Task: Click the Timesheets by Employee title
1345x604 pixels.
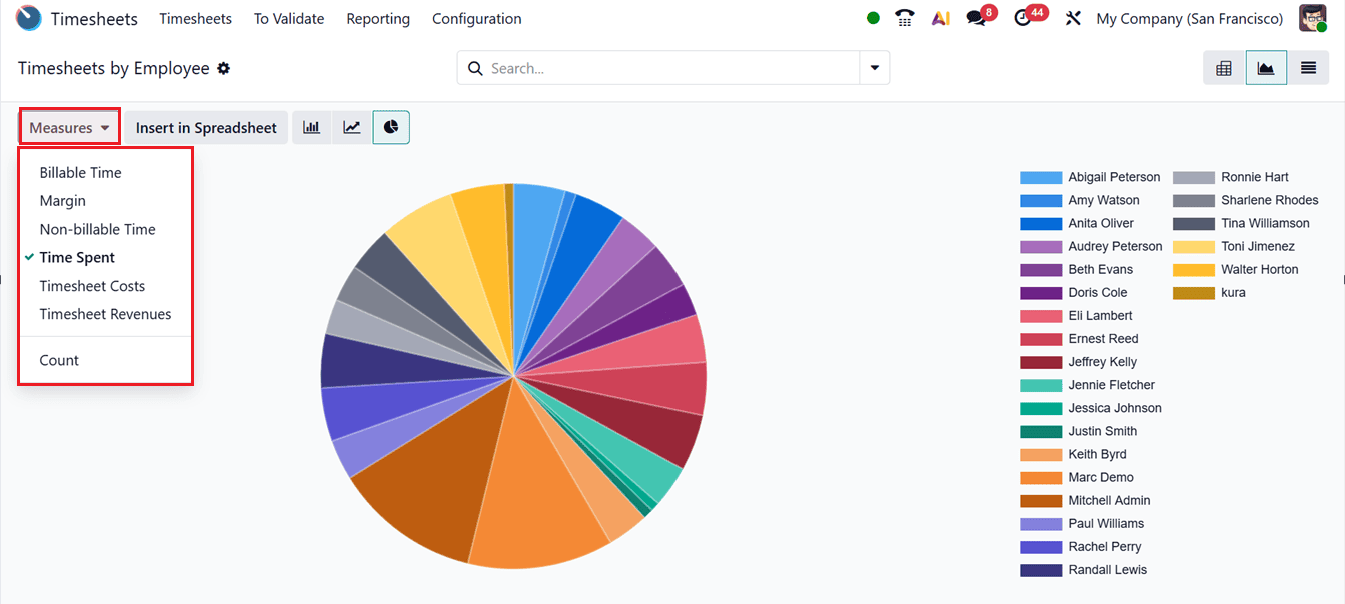Action: point(114,68)
